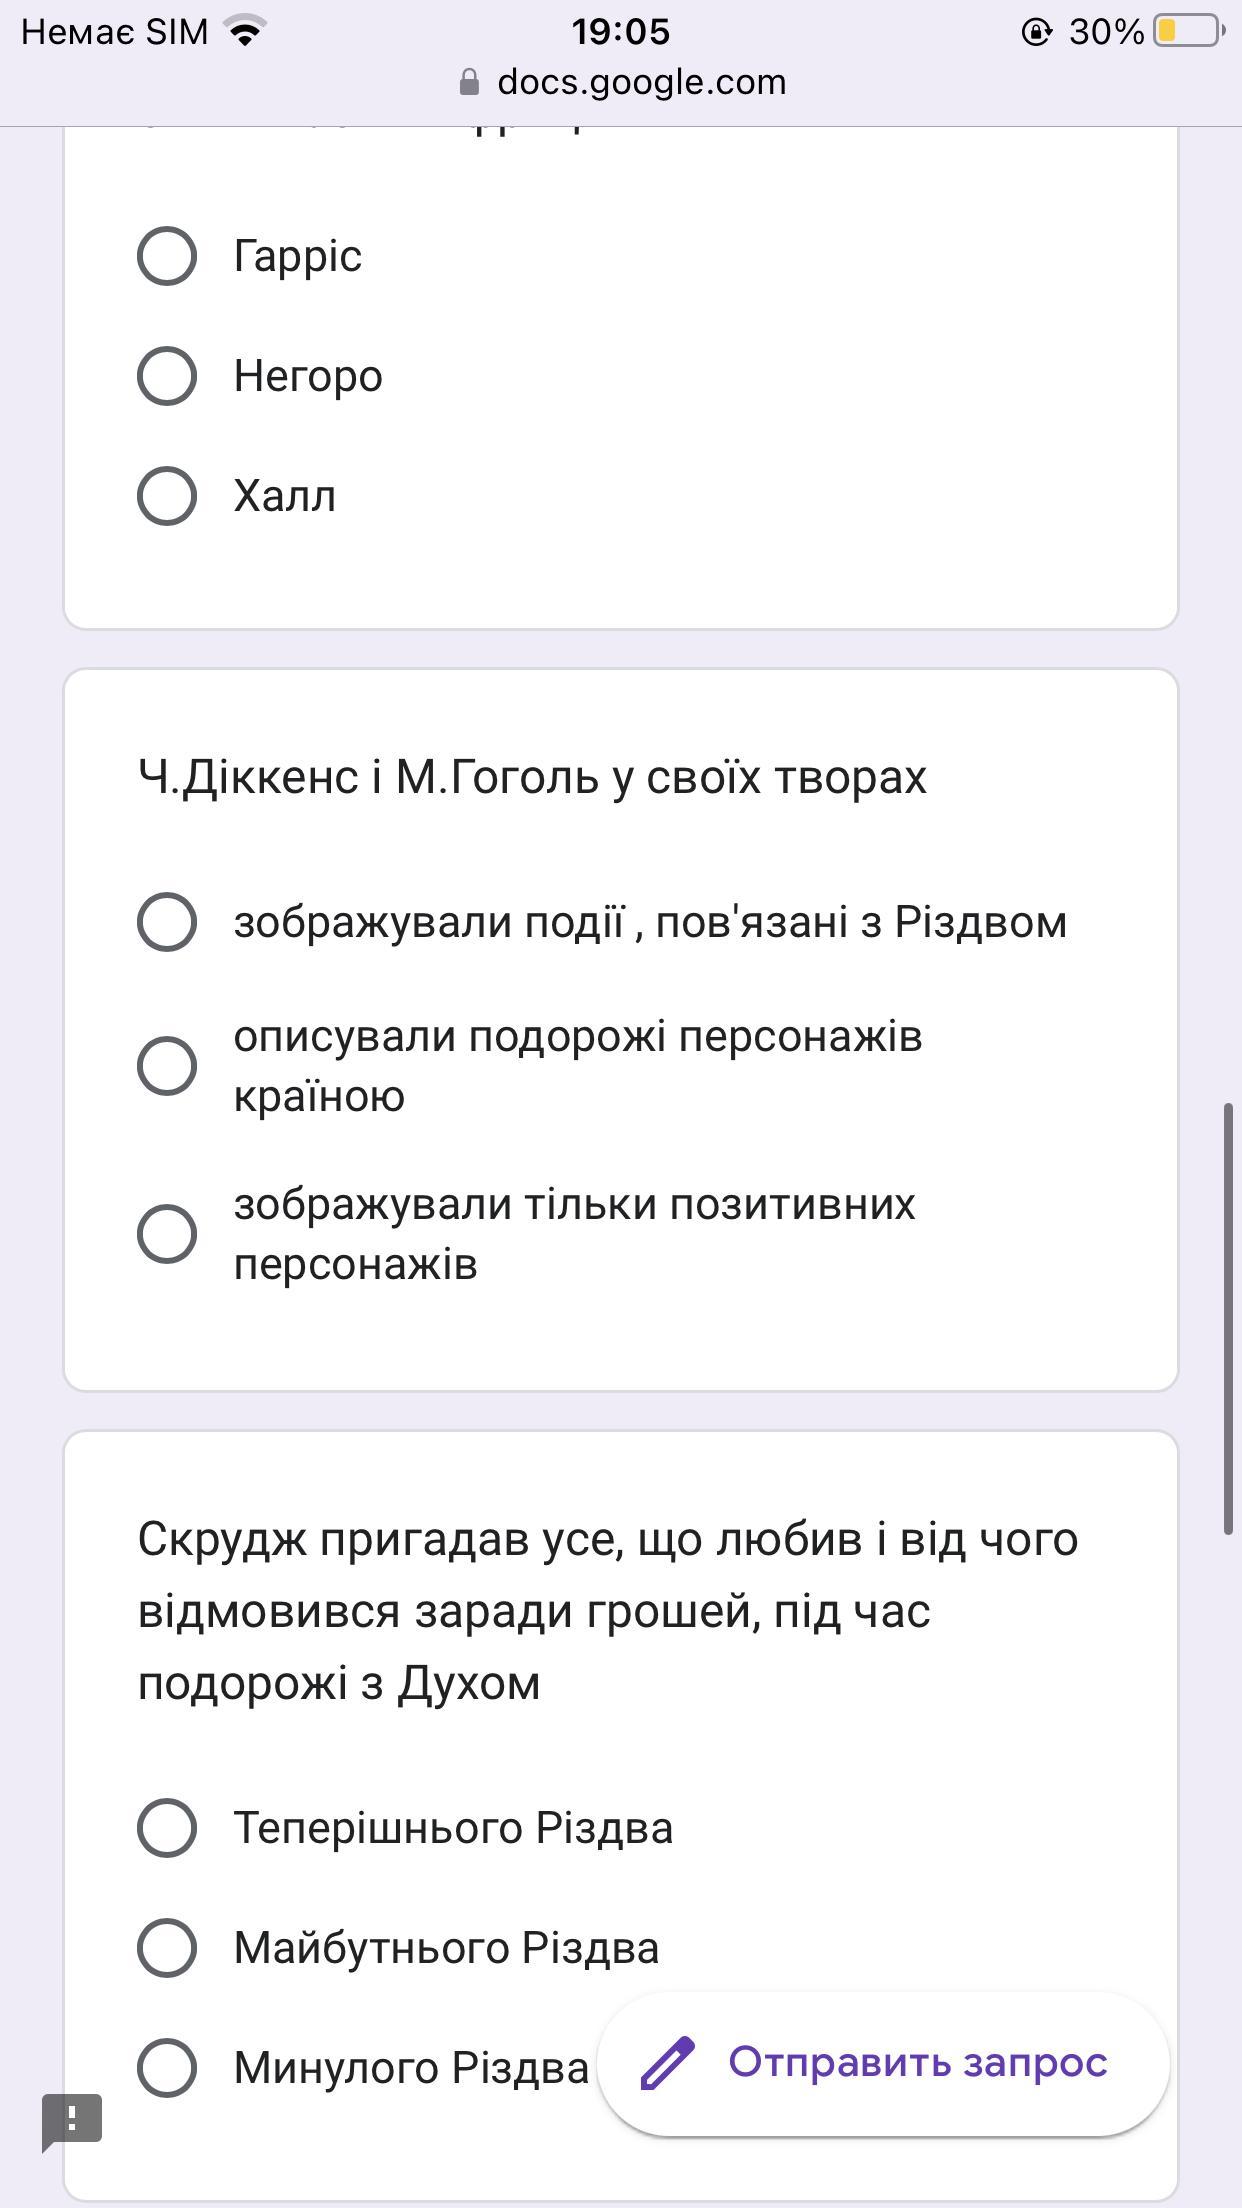This screenshot has height=2208, width=1242.
Task: Tap the pencil icon on the request button
Action: click(x=667, y=2062)
